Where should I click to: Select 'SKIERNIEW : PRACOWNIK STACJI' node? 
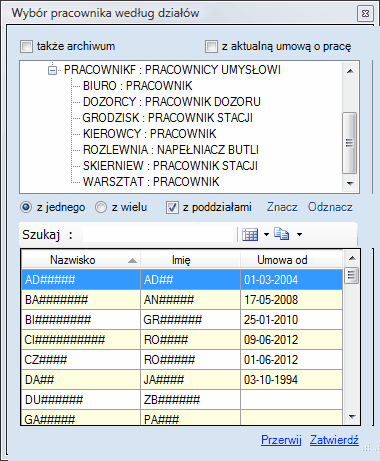point(170,166)
